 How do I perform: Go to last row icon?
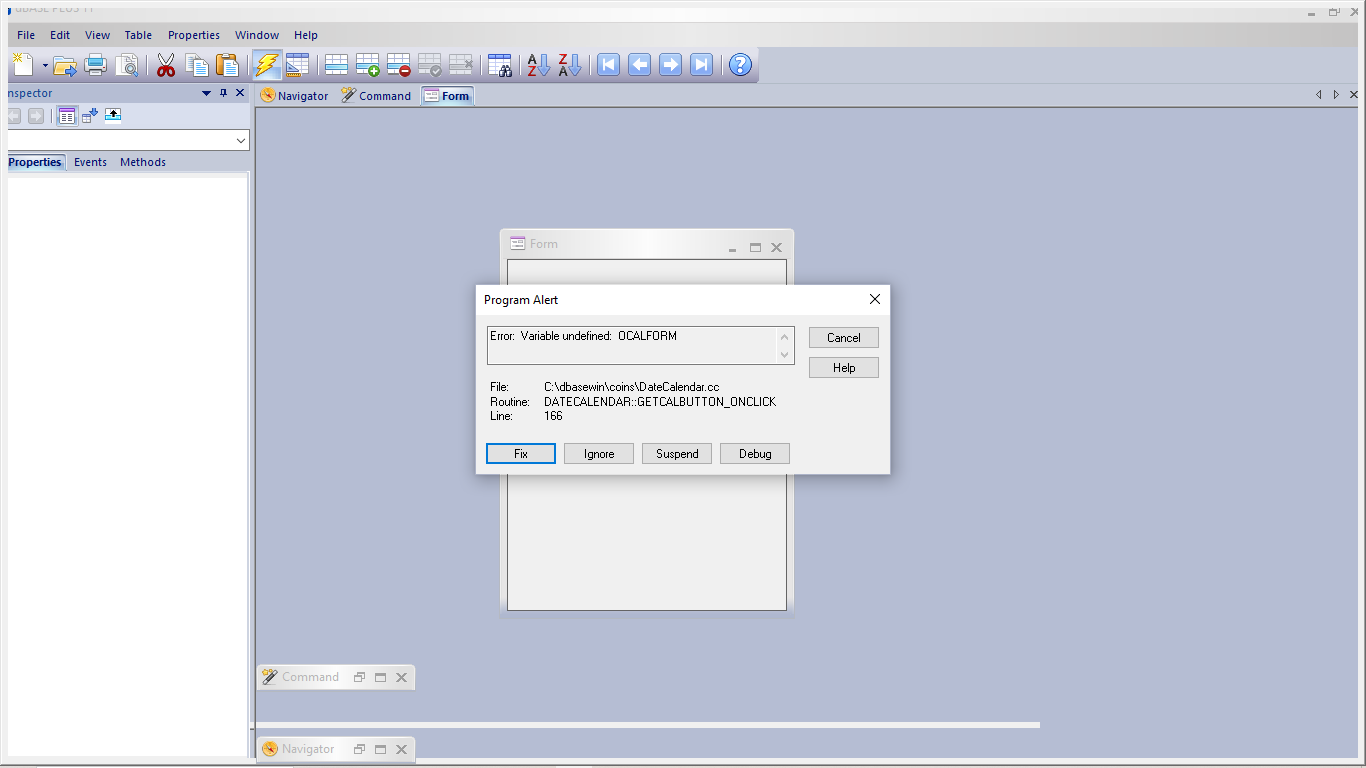click(702, 66)
